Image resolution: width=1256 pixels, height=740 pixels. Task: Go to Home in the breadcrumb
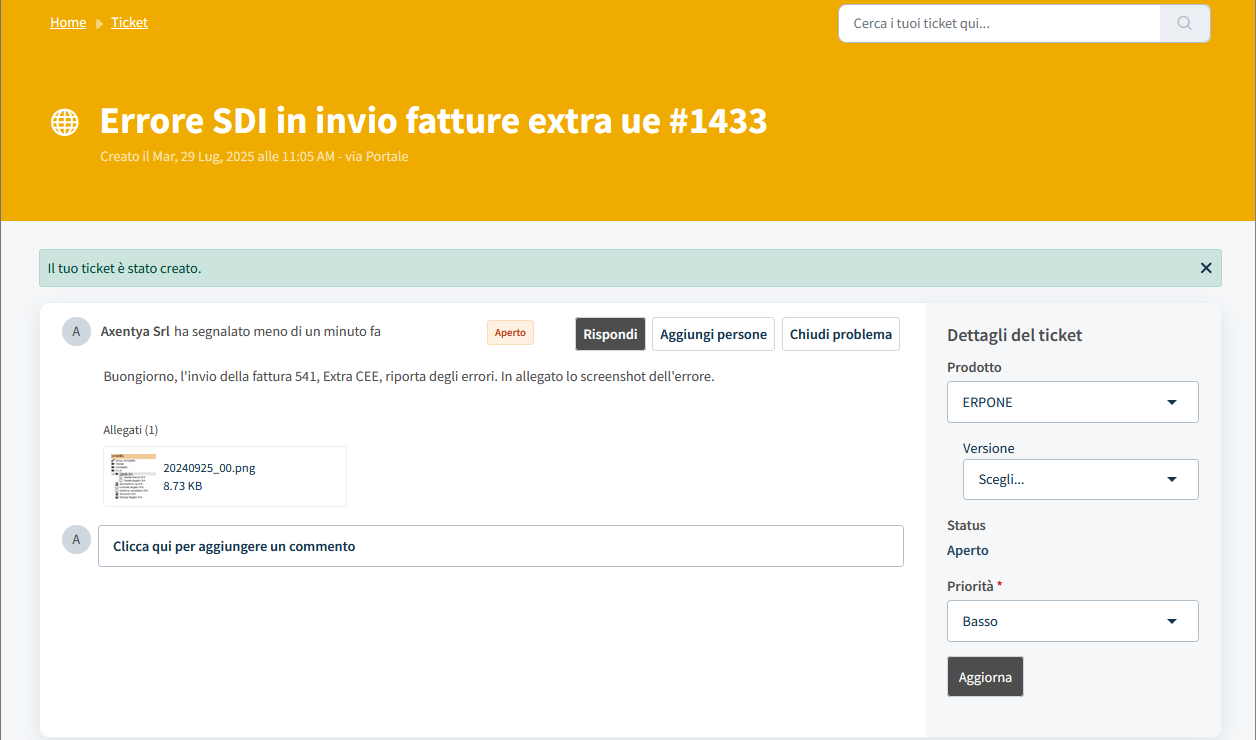click(68, 22)
